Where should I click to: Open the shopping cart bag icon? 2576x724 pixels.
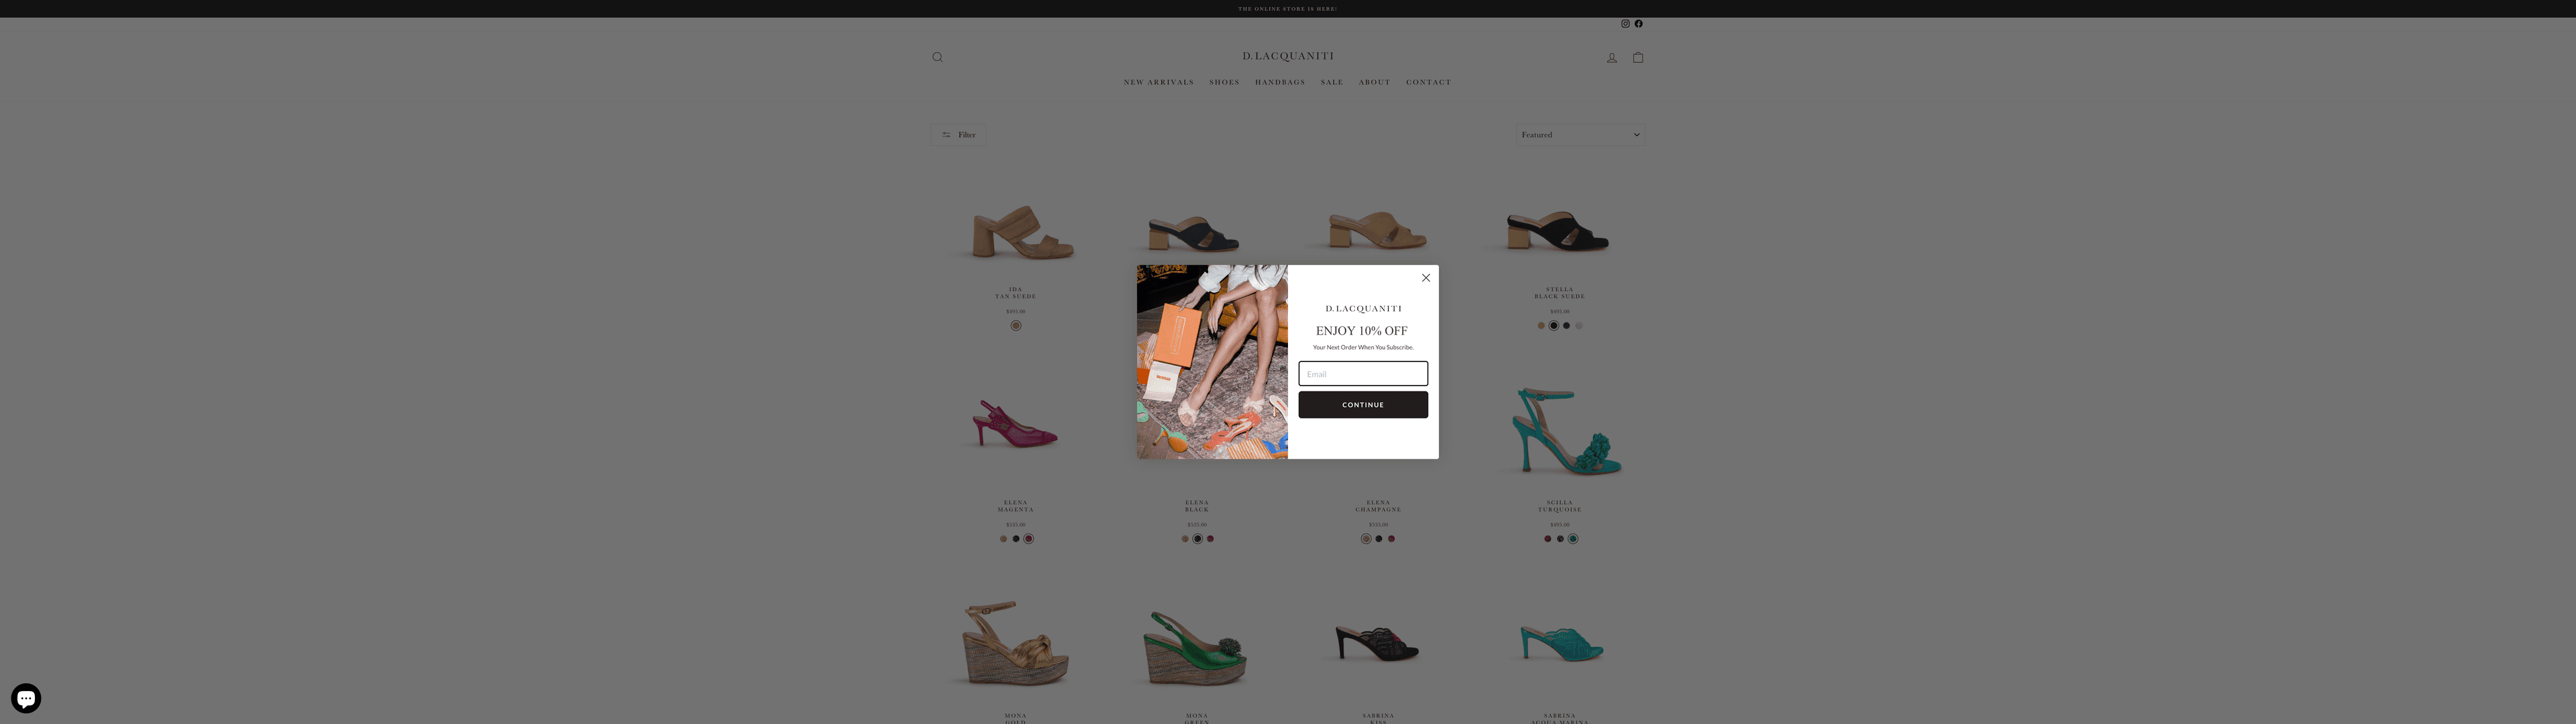click(x=1638, y=57)
